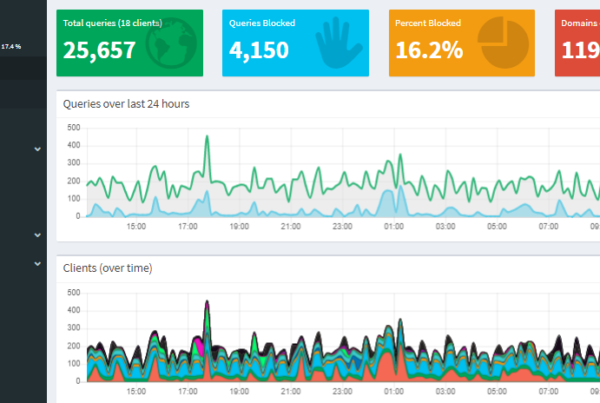Viewport: 600px width, 403px height.
Task: Expand the middle sidebar chevron
Action: [x=37, y=235]
